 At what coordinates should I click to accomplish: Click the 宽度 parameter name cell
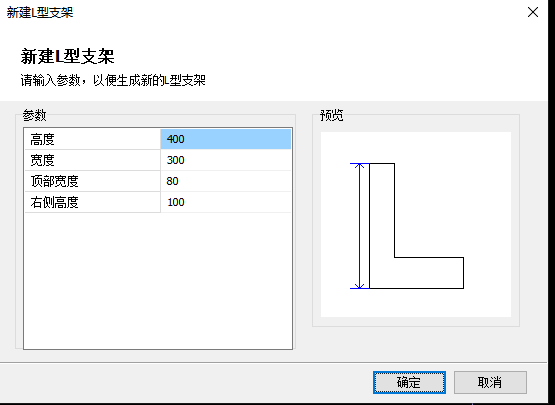coord(92,160)
